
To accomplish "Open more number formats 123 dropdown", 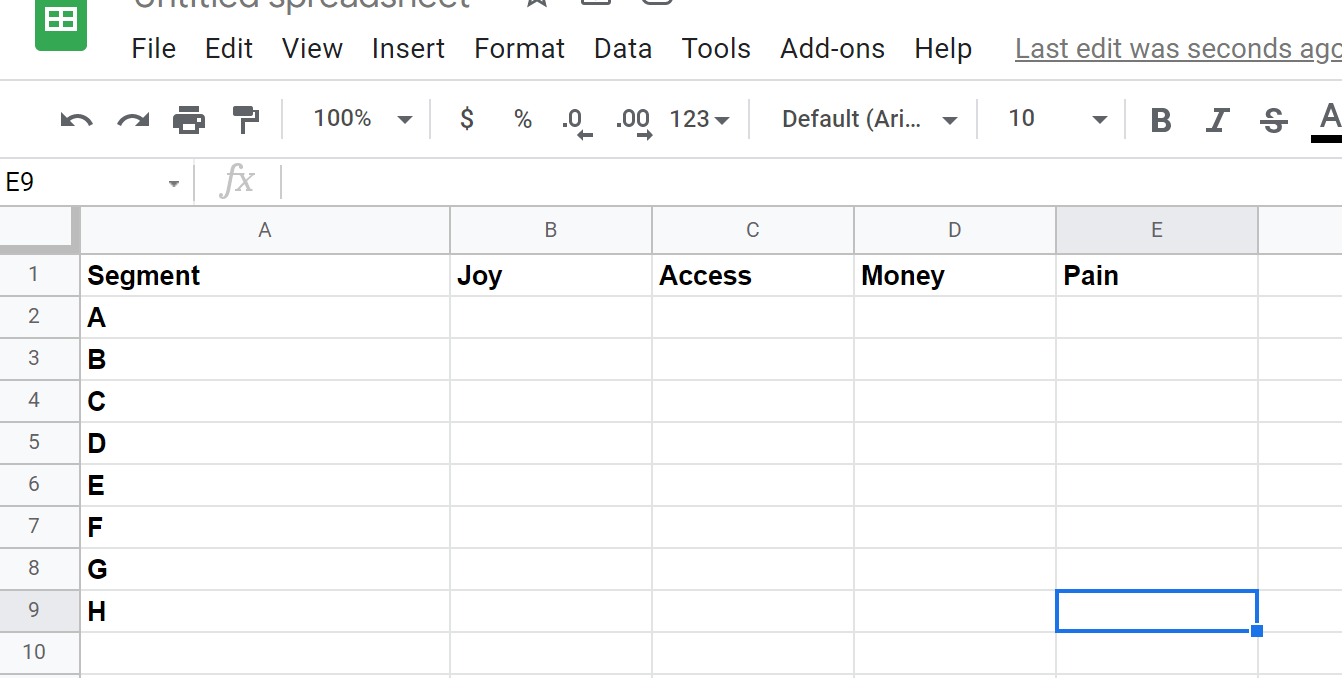I will click(700, 120).
